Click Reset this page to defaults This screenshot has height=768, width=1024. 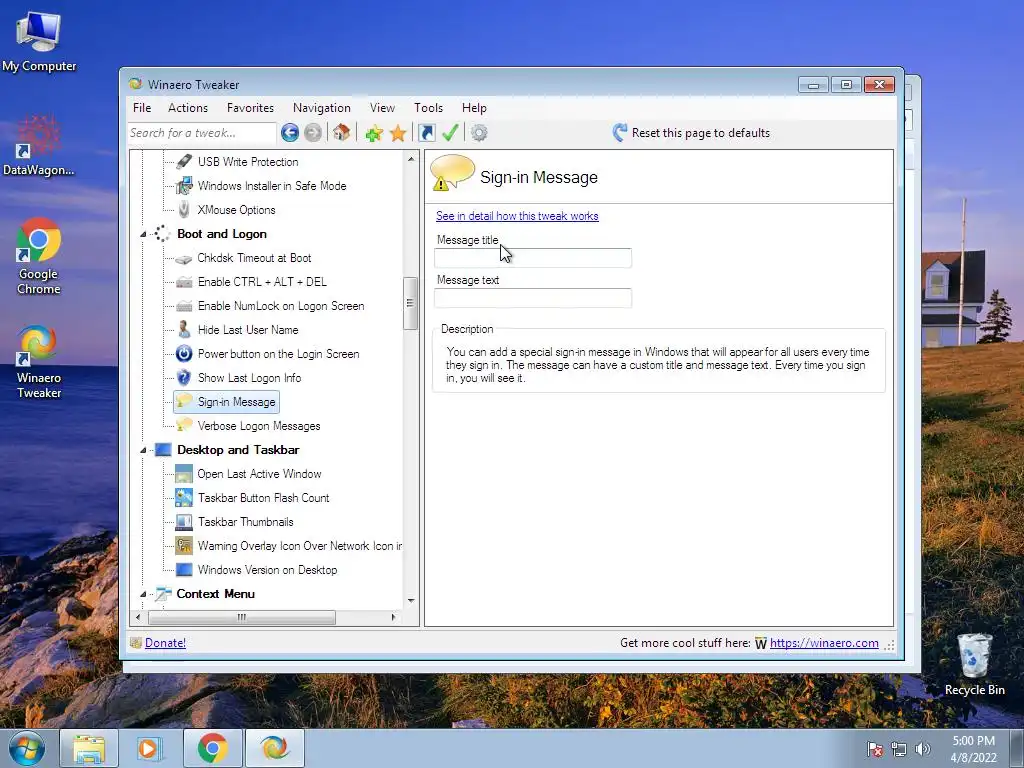(x=692, y=133)
